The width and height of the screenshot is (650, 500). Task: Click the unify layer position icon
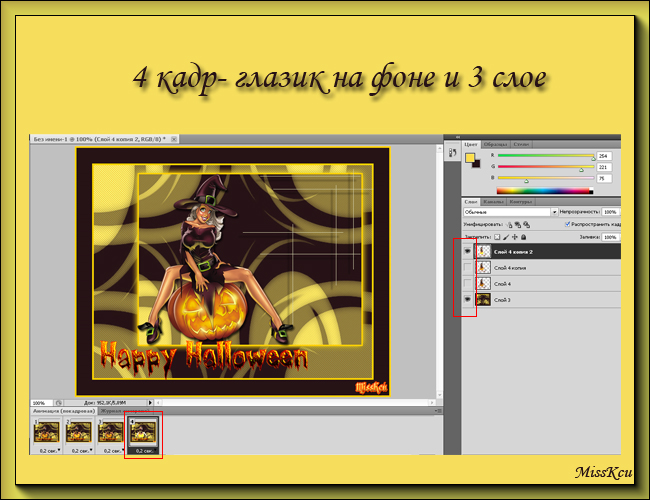pos(509,225)
